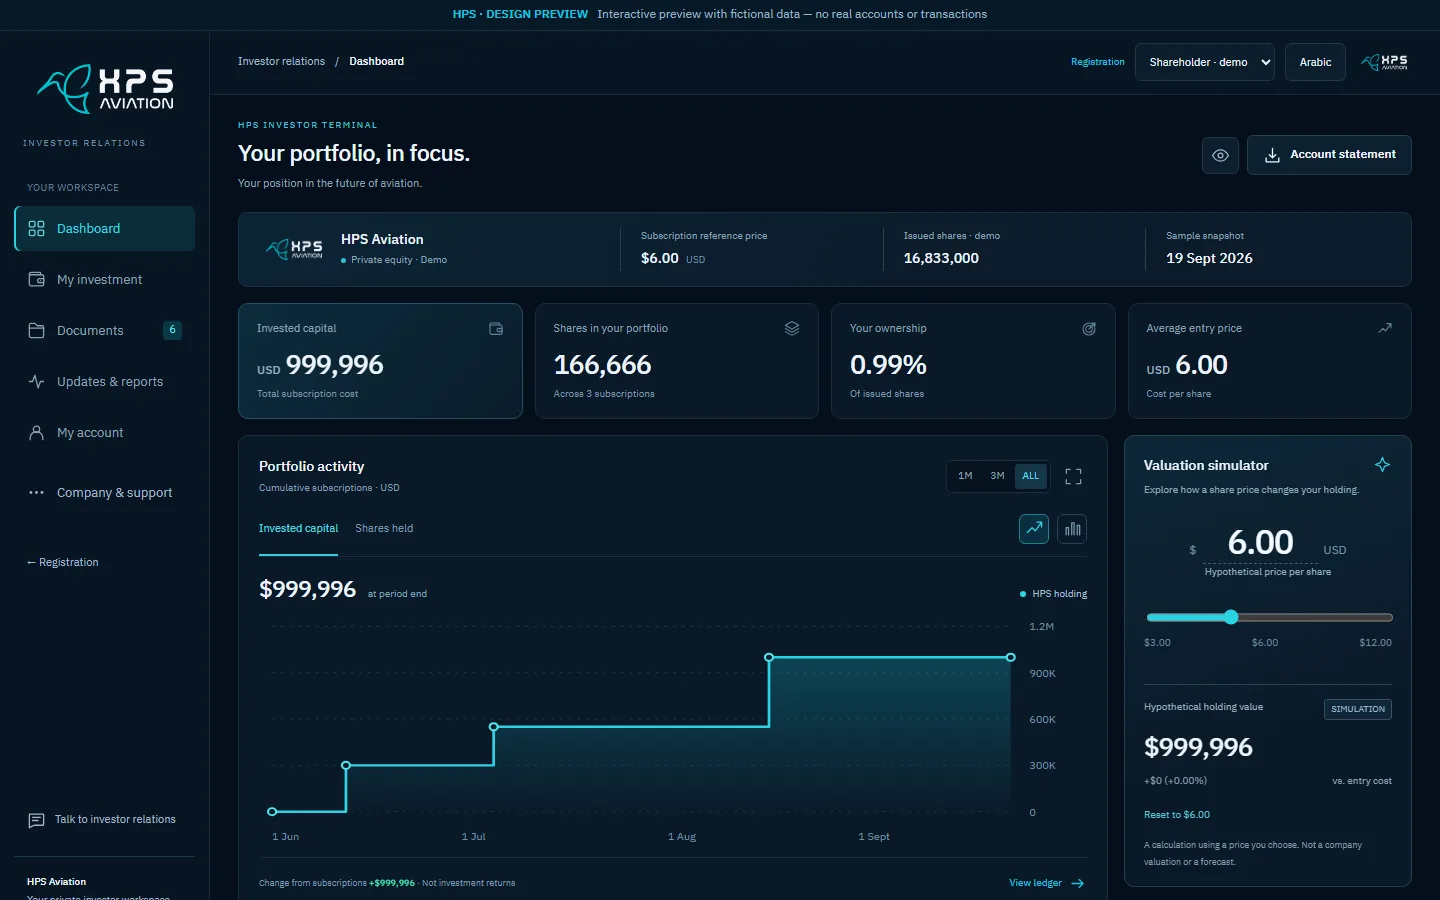This screenshot has width=1440, height=900.
Task: Open the Documents section
Action: pos(105,330)
